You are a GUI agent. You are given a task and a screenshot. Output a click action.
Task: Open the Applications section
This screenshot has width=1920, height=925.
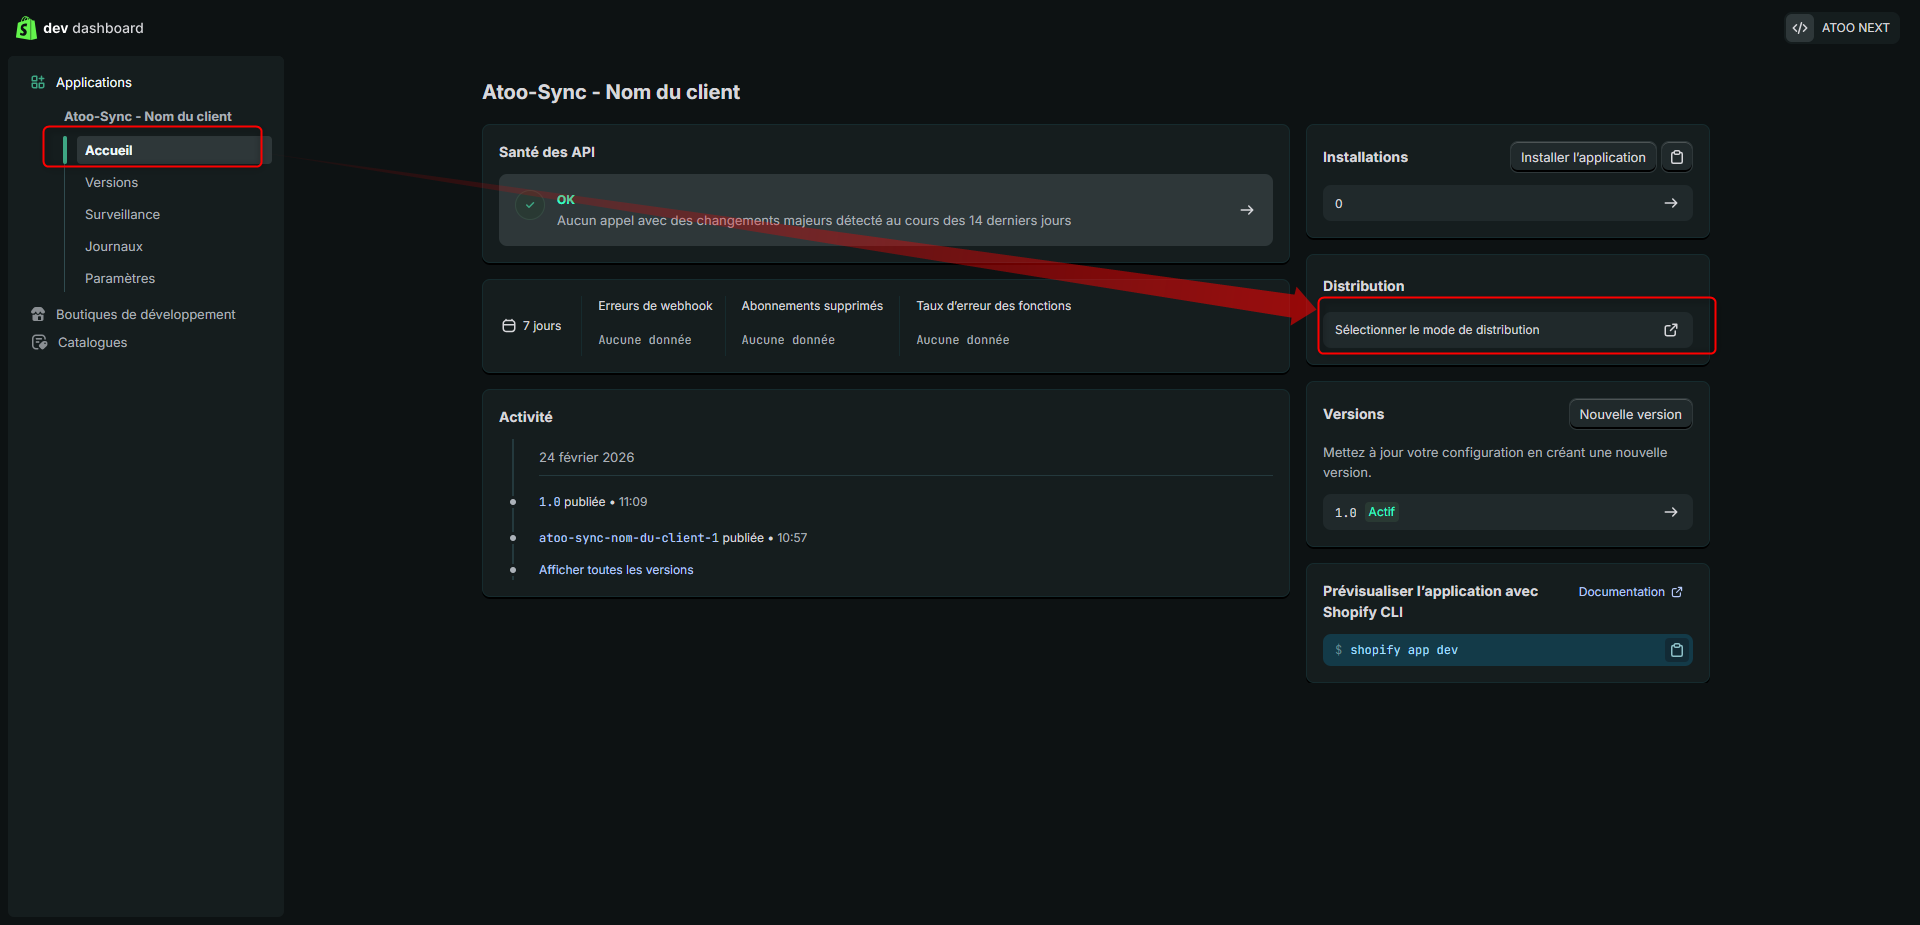93,82
